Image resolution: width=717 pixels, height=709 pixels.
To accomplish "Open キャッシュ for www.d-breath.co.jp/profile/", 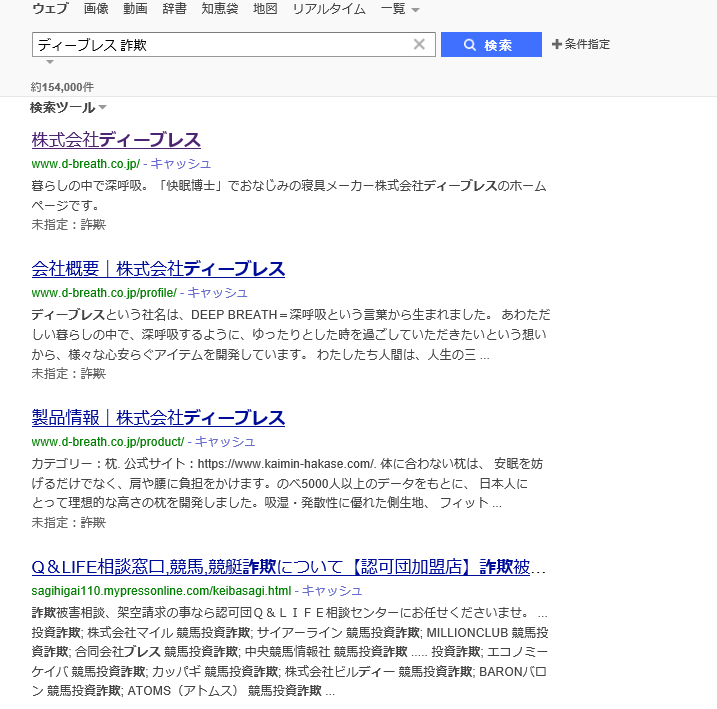I will [x=217, y=293].
